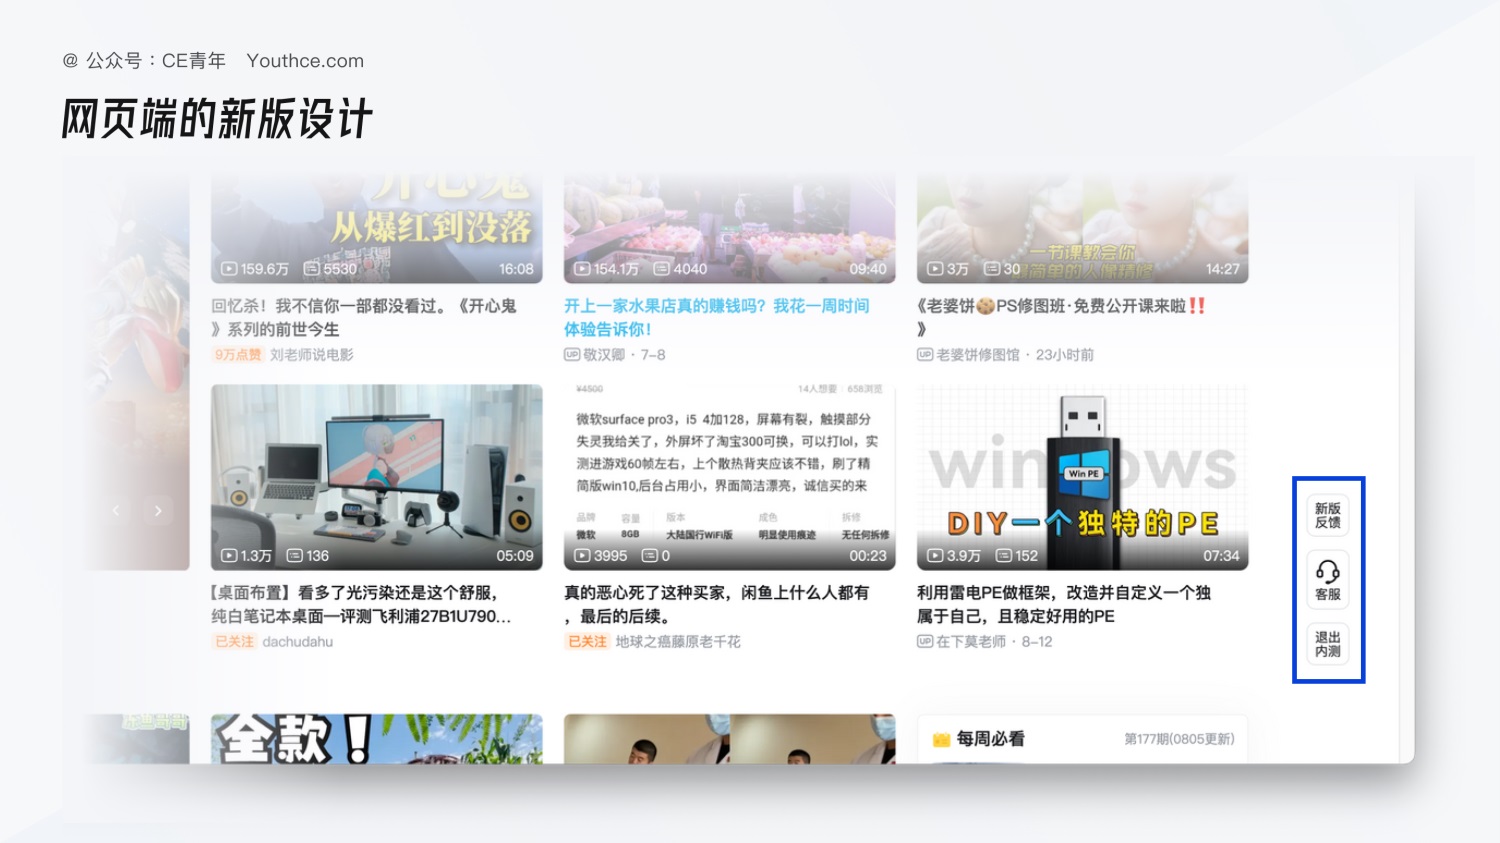Click play count icon on desk setup video
Image resolution: width=1500 pixels, height=843 pixels.
click(x=229, y=556)
